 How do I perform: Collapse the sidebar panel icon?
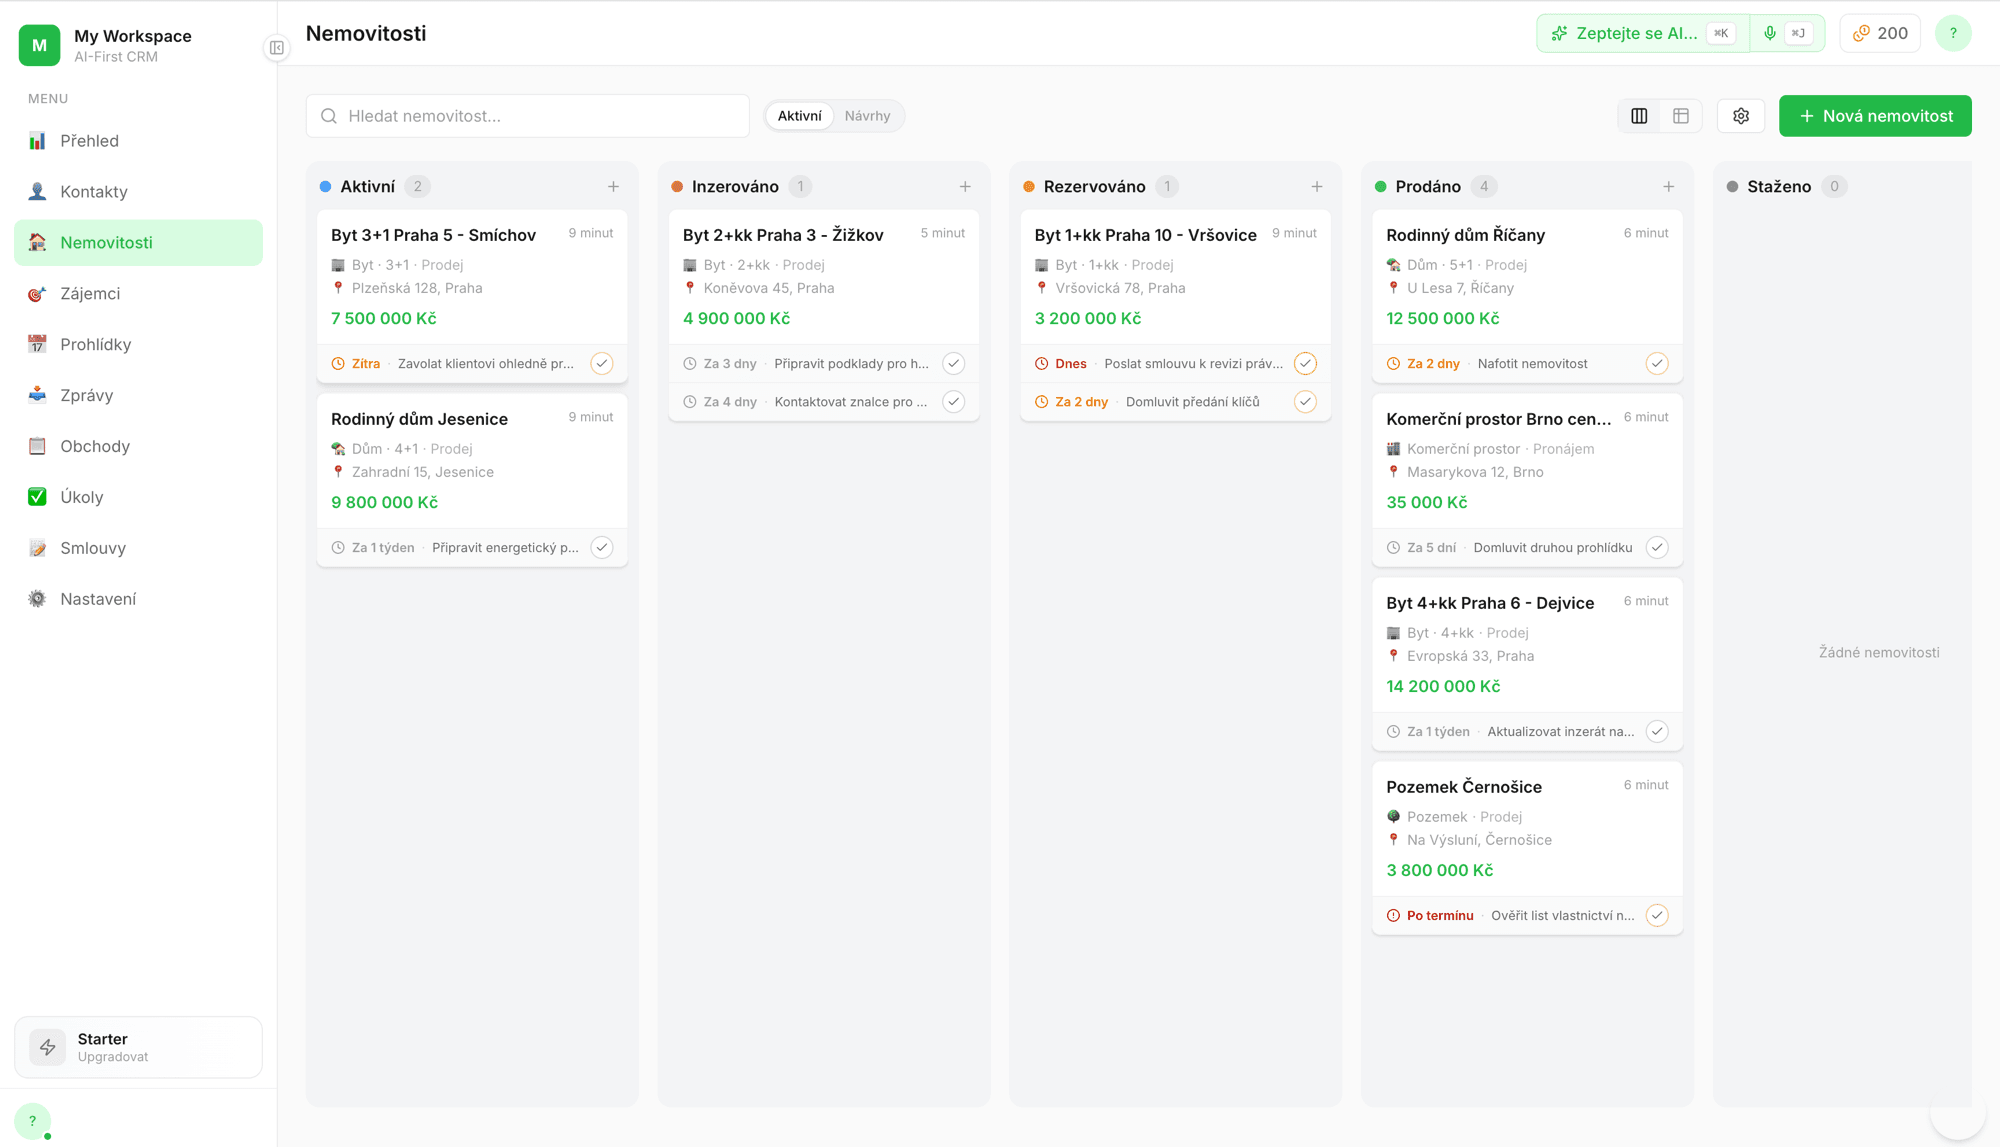[x=277, y=48]
